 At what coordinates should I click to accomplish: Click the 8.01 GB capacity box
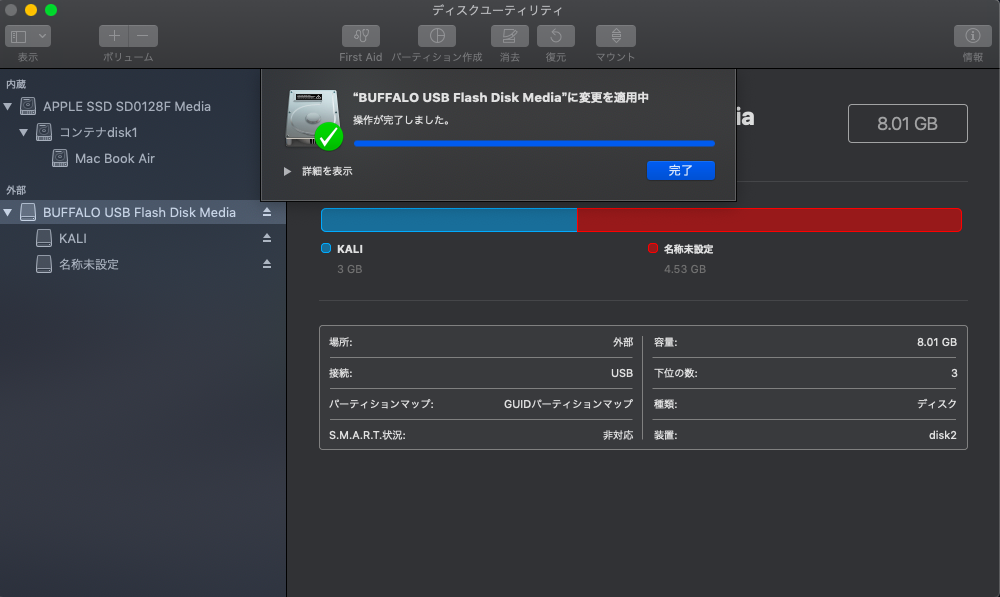click(x=907, y=124)
